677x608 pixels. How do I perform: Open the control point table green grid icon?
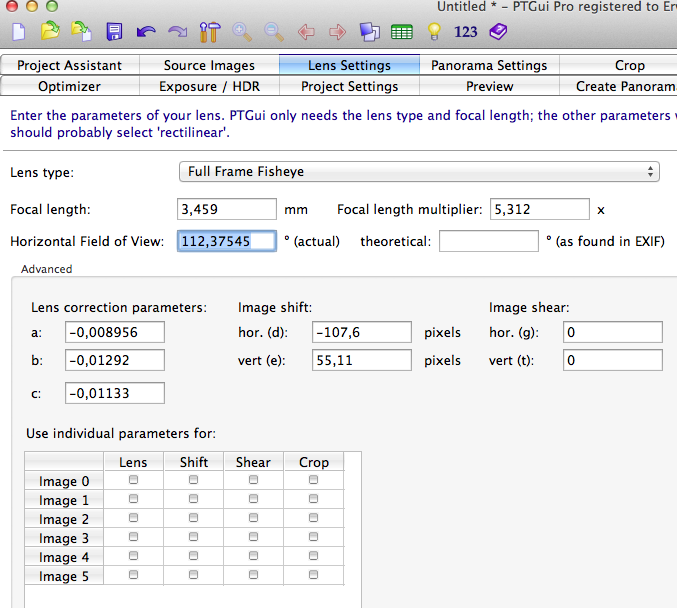(402, 32)
